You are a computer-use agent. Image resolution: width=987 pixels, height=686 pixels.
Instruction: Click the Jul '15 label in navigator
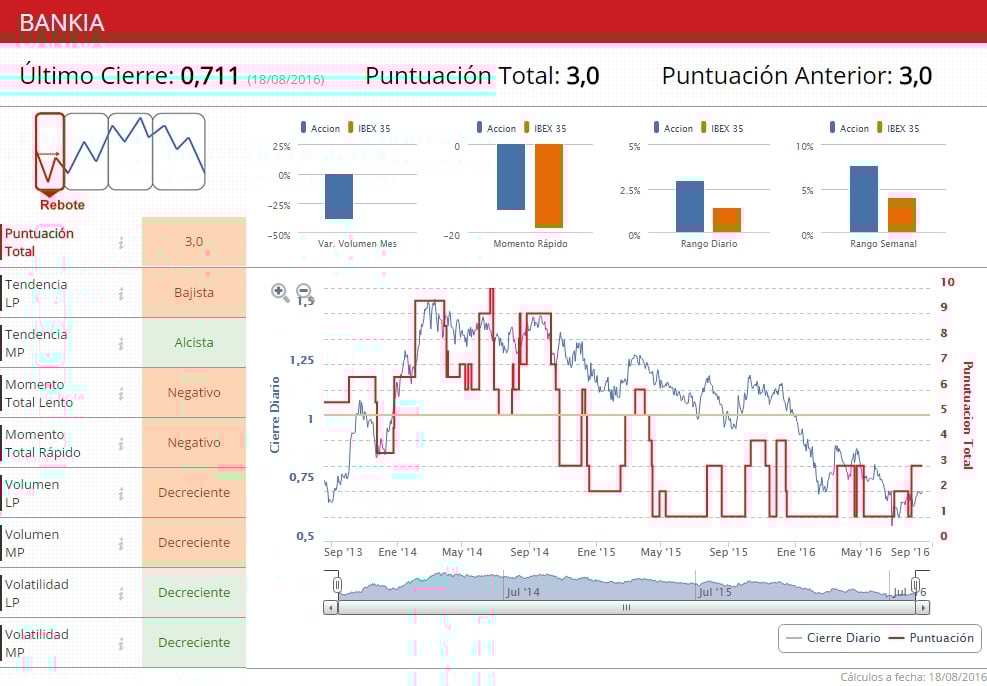[x=716, y=592]
